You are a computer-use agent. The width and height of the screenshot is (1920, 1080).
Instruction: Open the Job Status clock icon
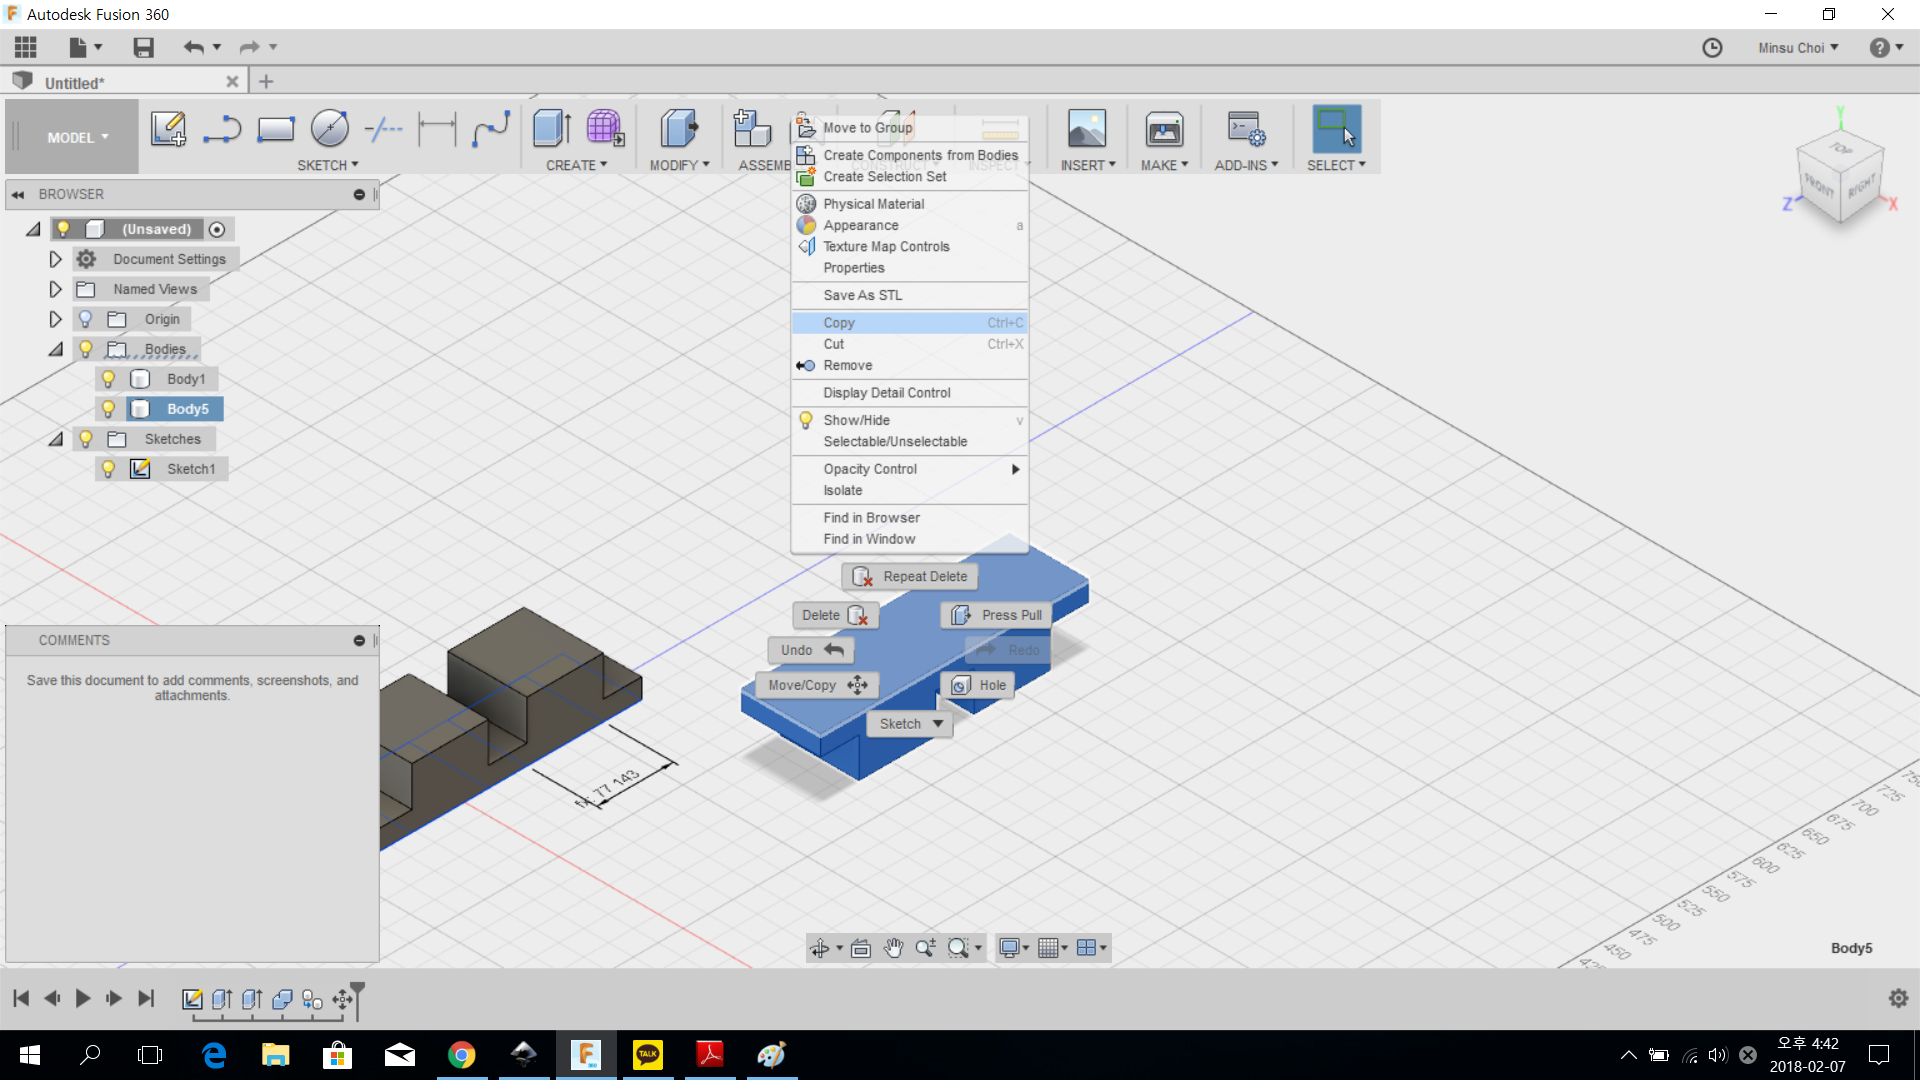(x=1712, y=48)
